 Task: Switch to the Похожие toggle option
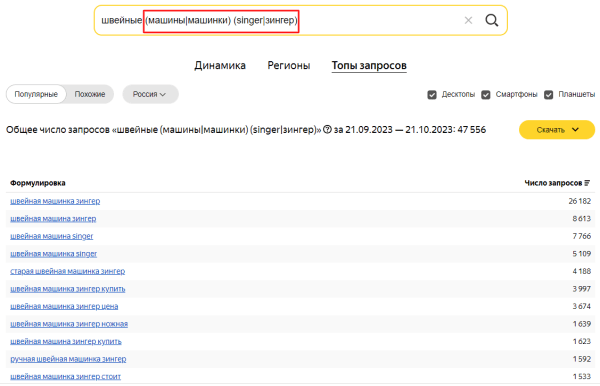(x=90, y=94)
